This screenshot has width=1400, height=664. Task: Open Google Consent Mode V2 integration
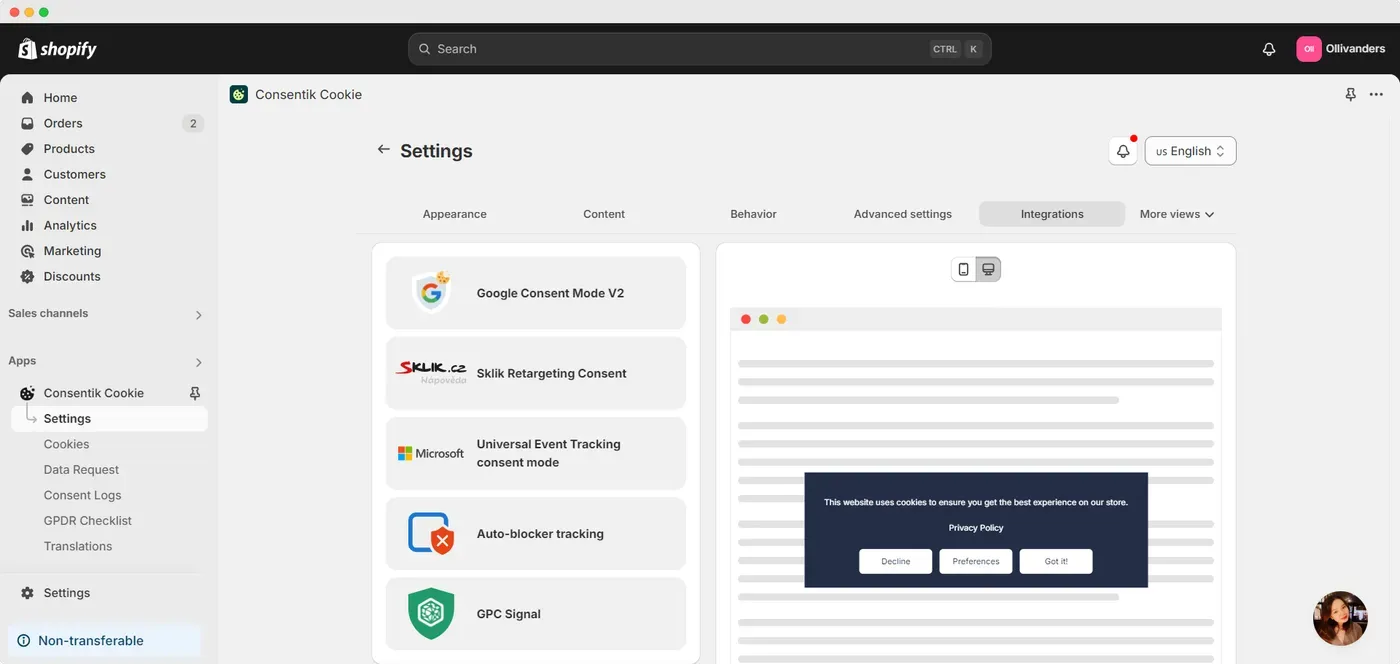536,293
